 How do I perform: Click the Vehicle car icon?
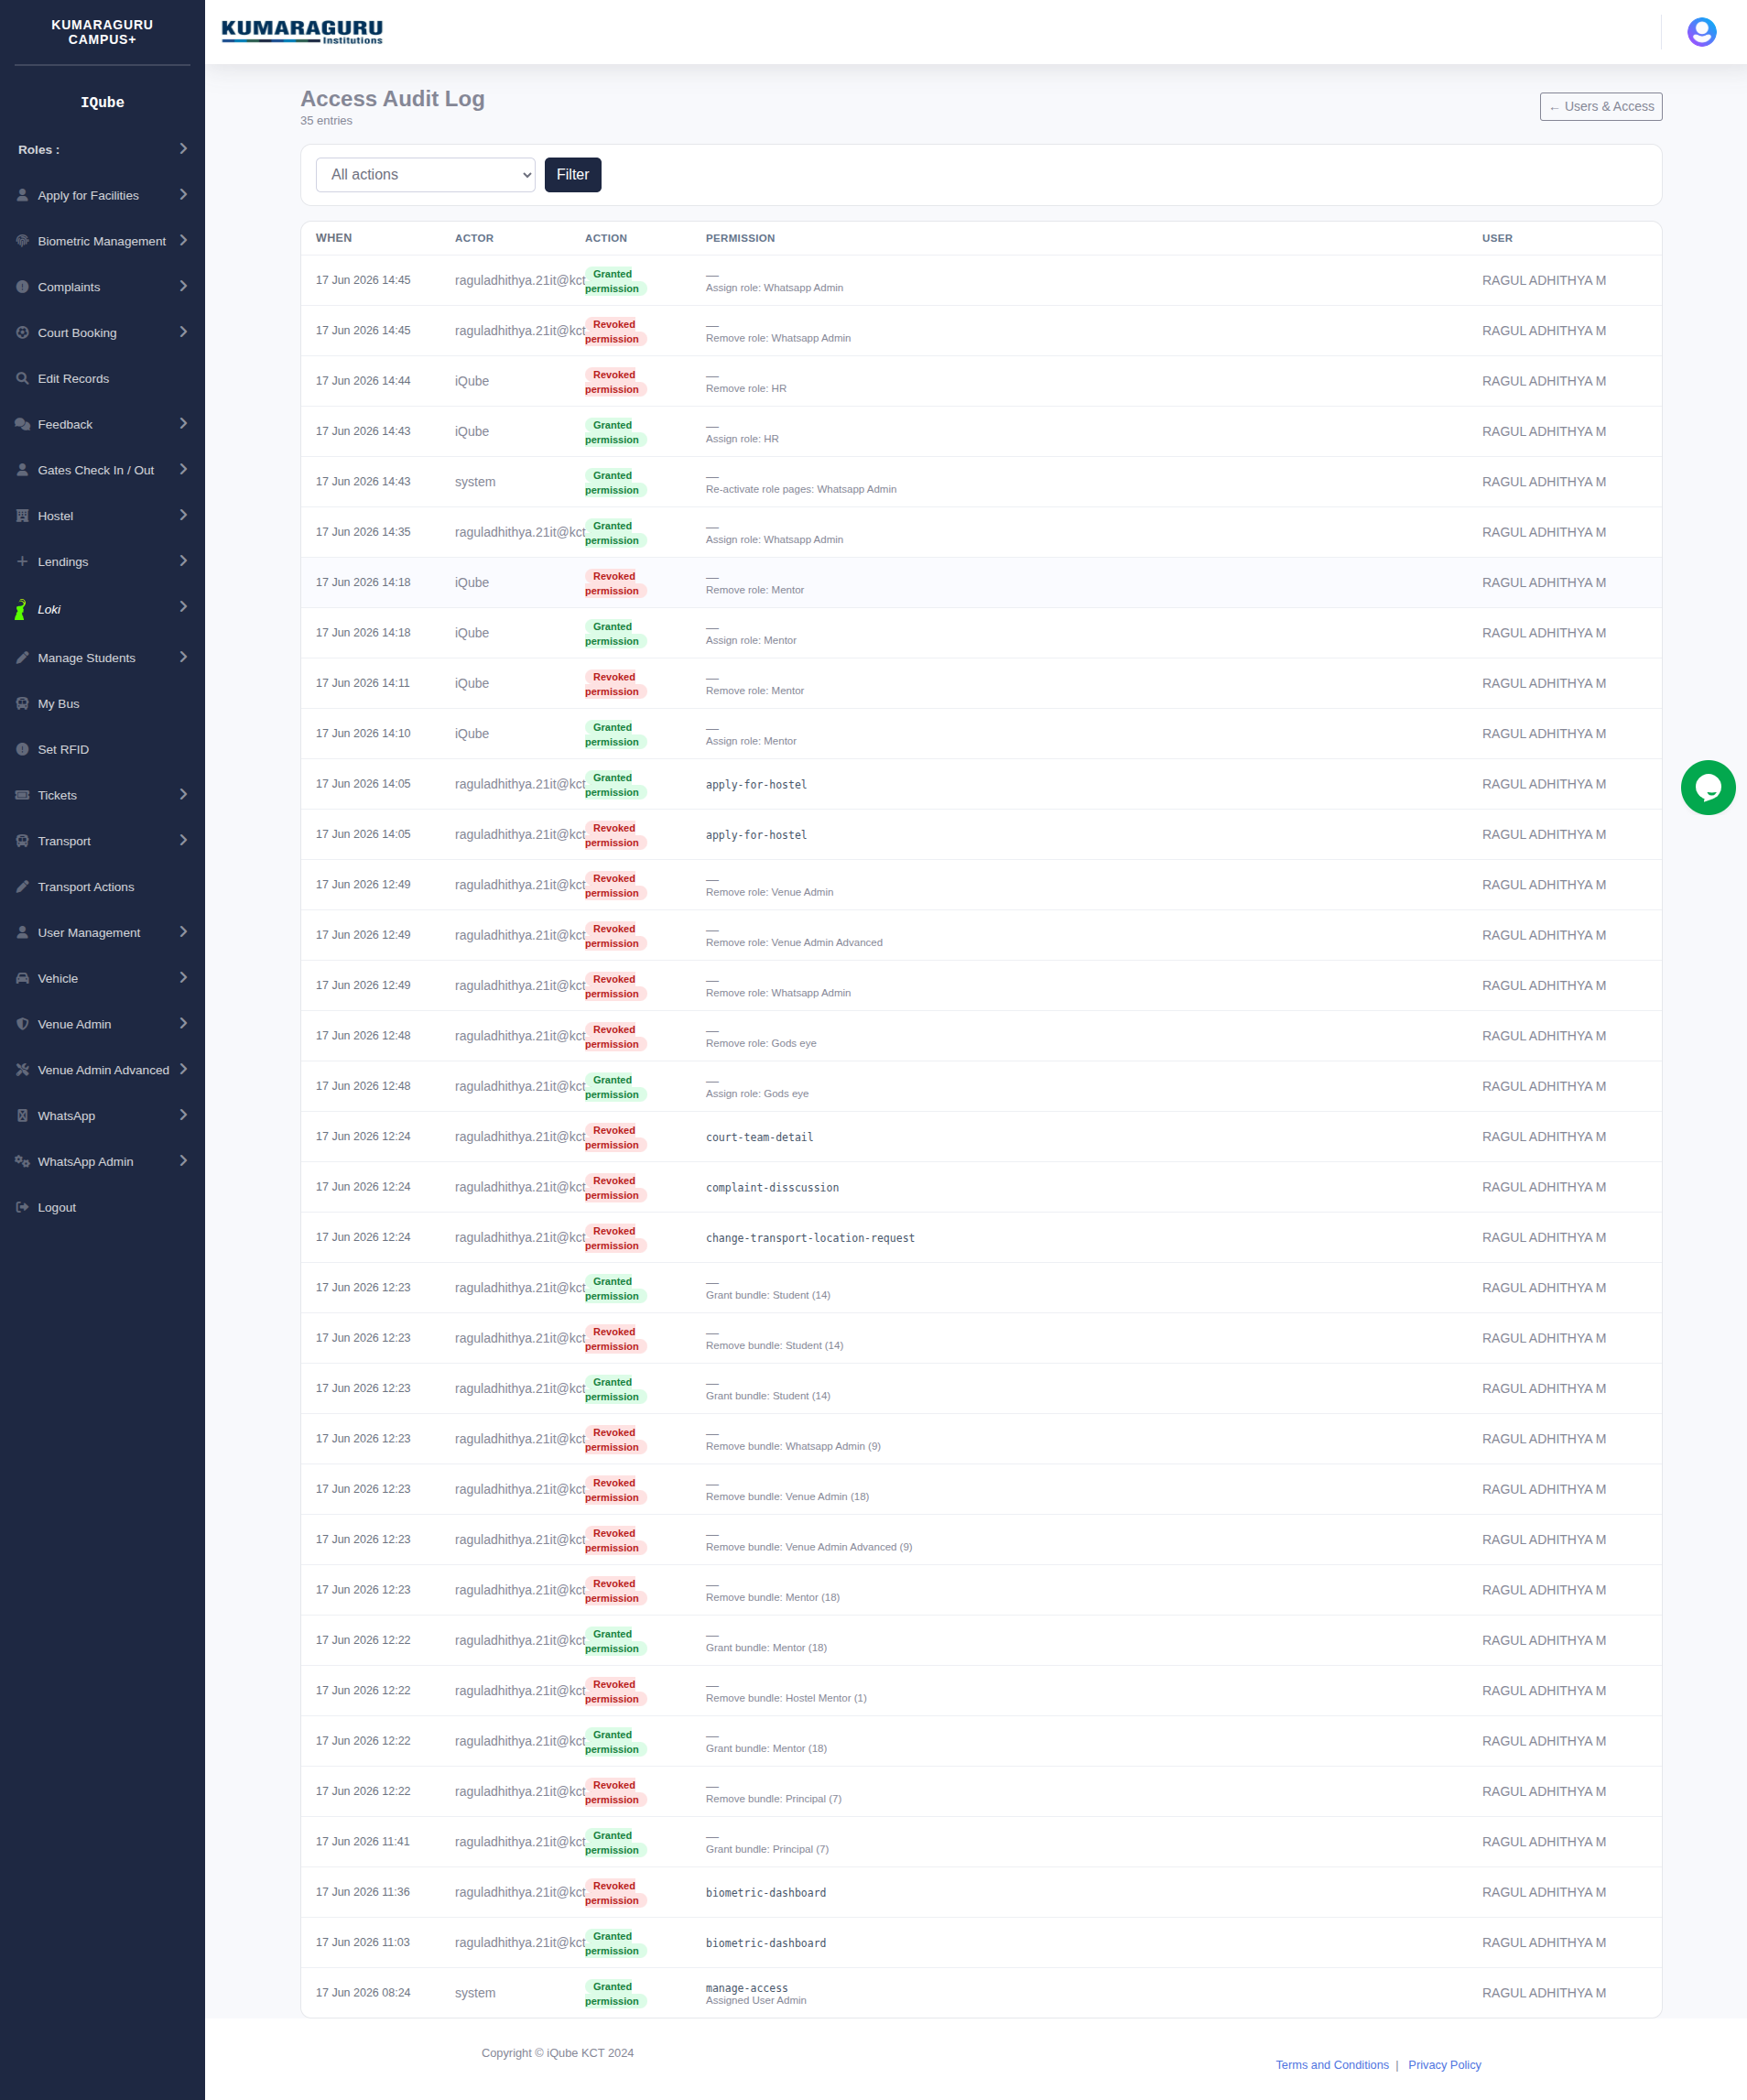pos(22,978)
